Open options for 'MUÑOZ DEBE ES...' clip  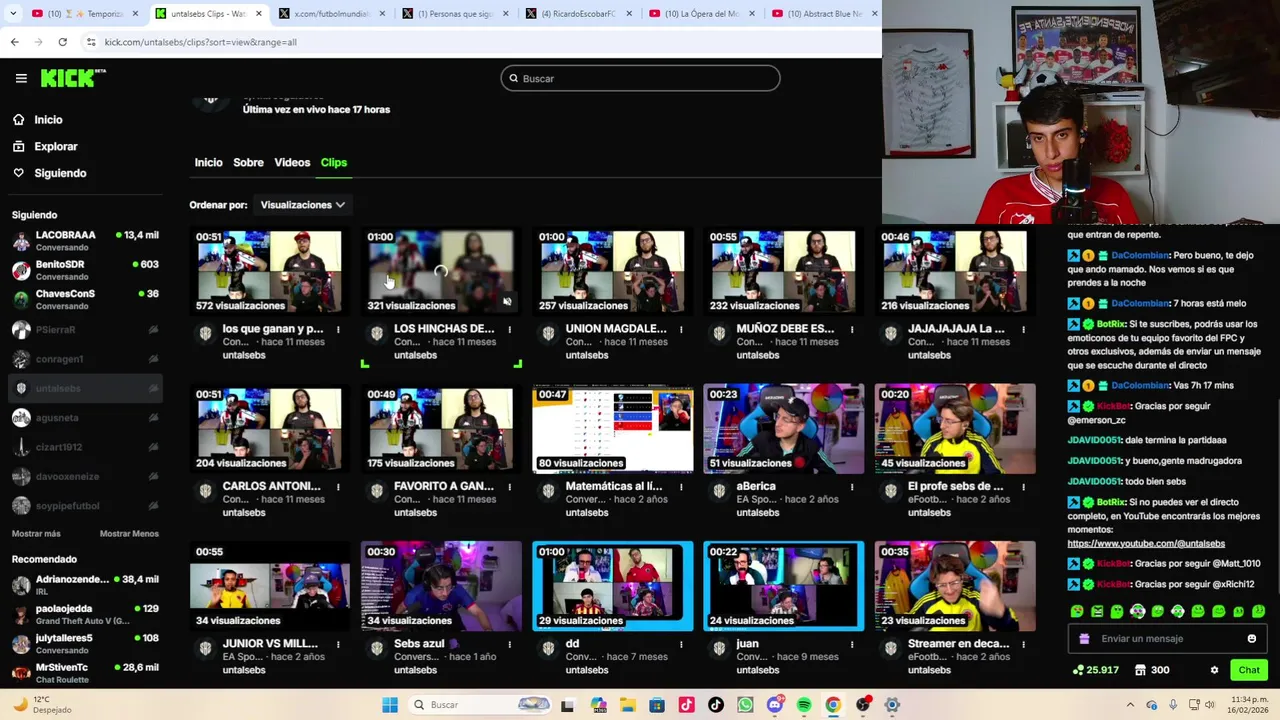coord(852,329)
